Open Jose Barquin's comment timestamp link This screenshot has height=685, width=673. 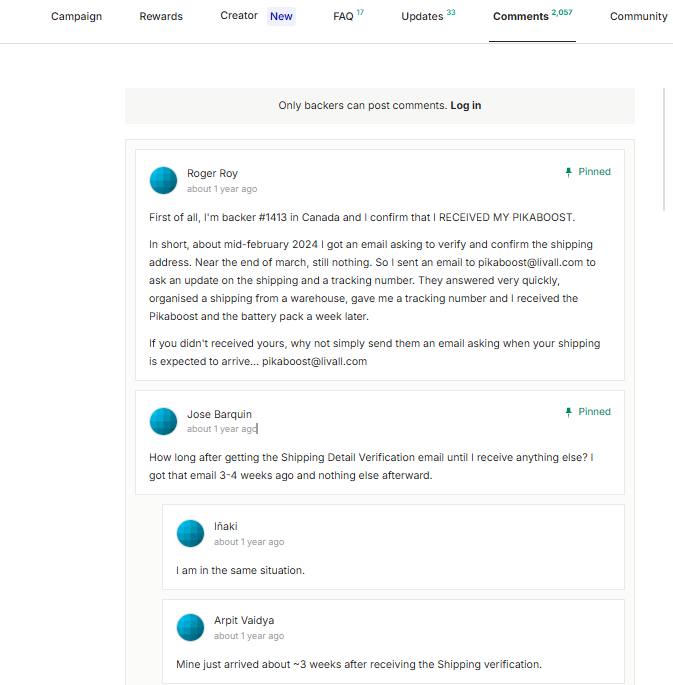point(222,429)
